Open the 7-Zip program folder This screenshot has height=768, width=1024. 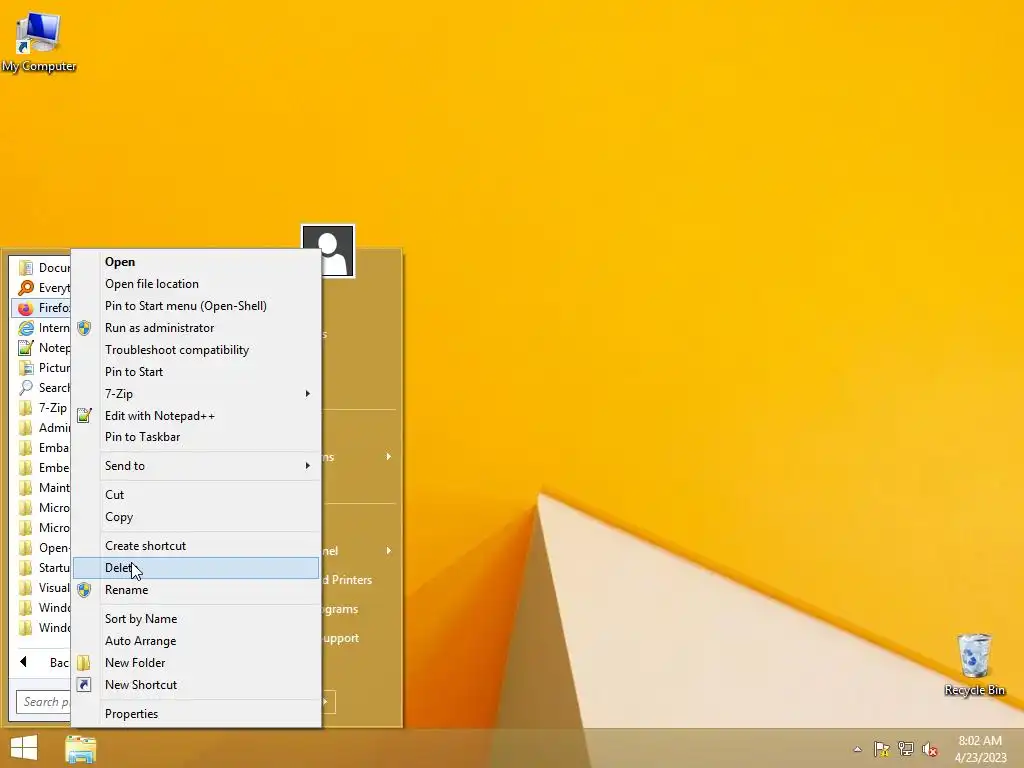pos(42,408)
